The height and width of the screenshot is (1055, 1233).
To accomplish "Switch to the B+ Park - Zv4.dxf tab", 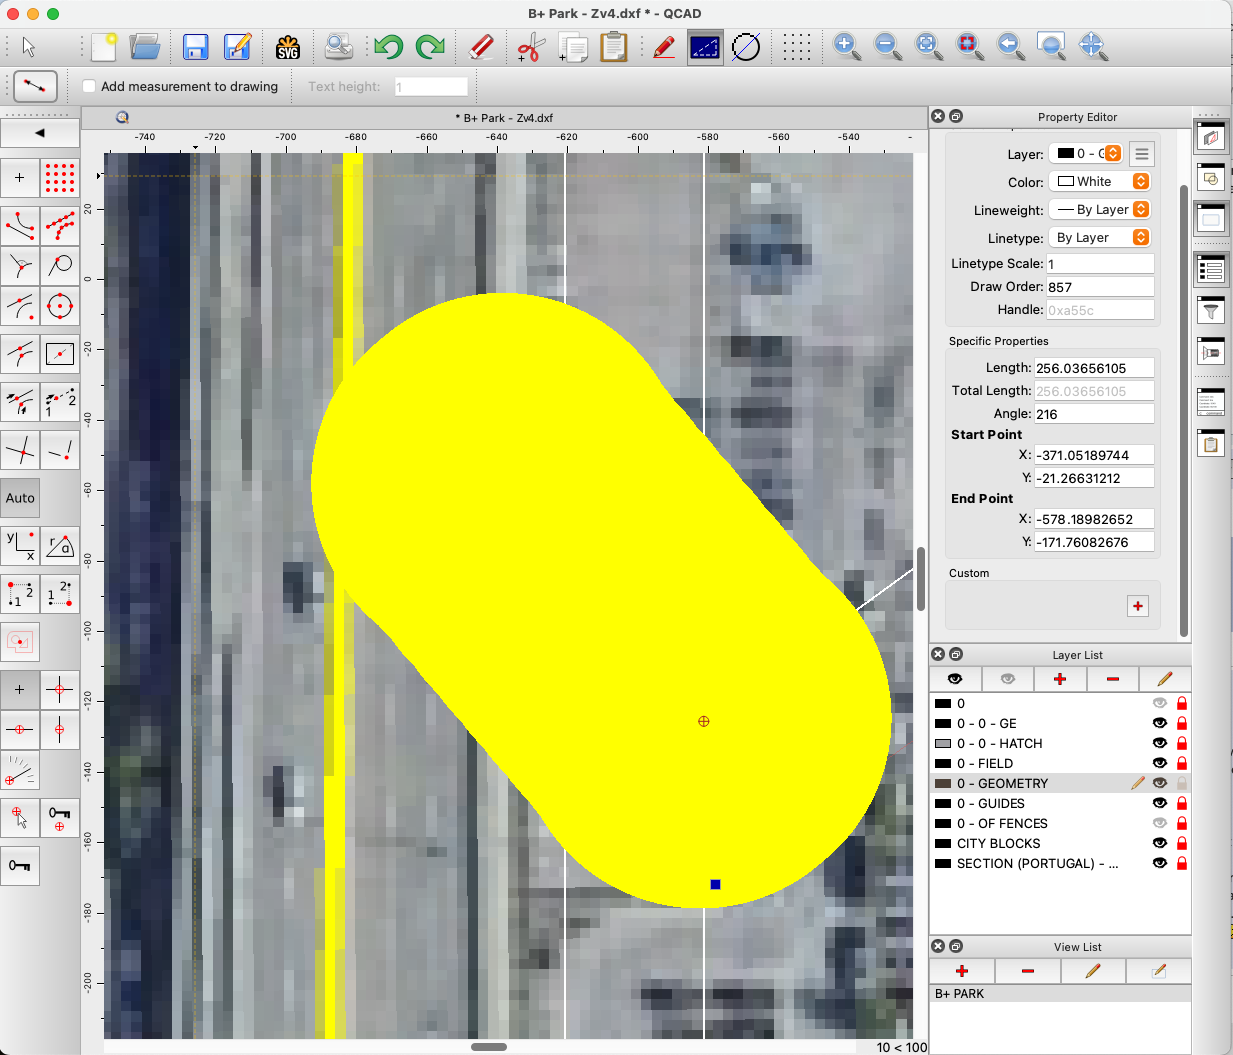I will pyautogui.click(x=504, y=118).
